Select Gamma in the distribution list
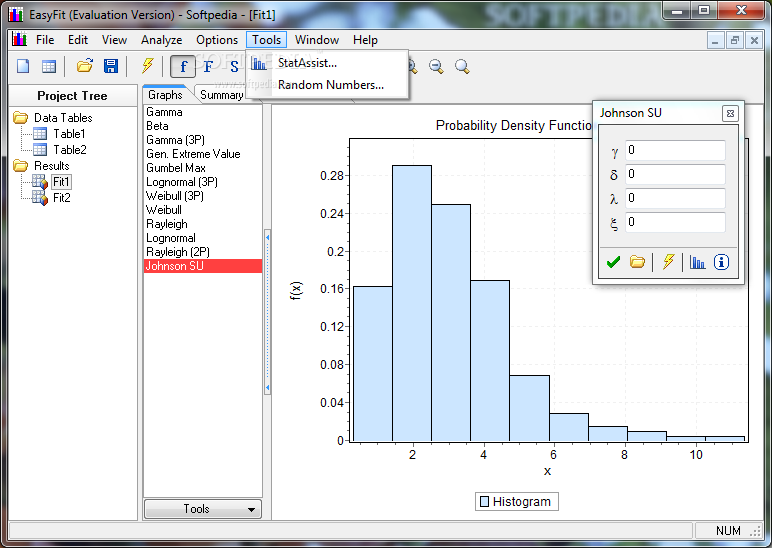 (x=202, y=112)
